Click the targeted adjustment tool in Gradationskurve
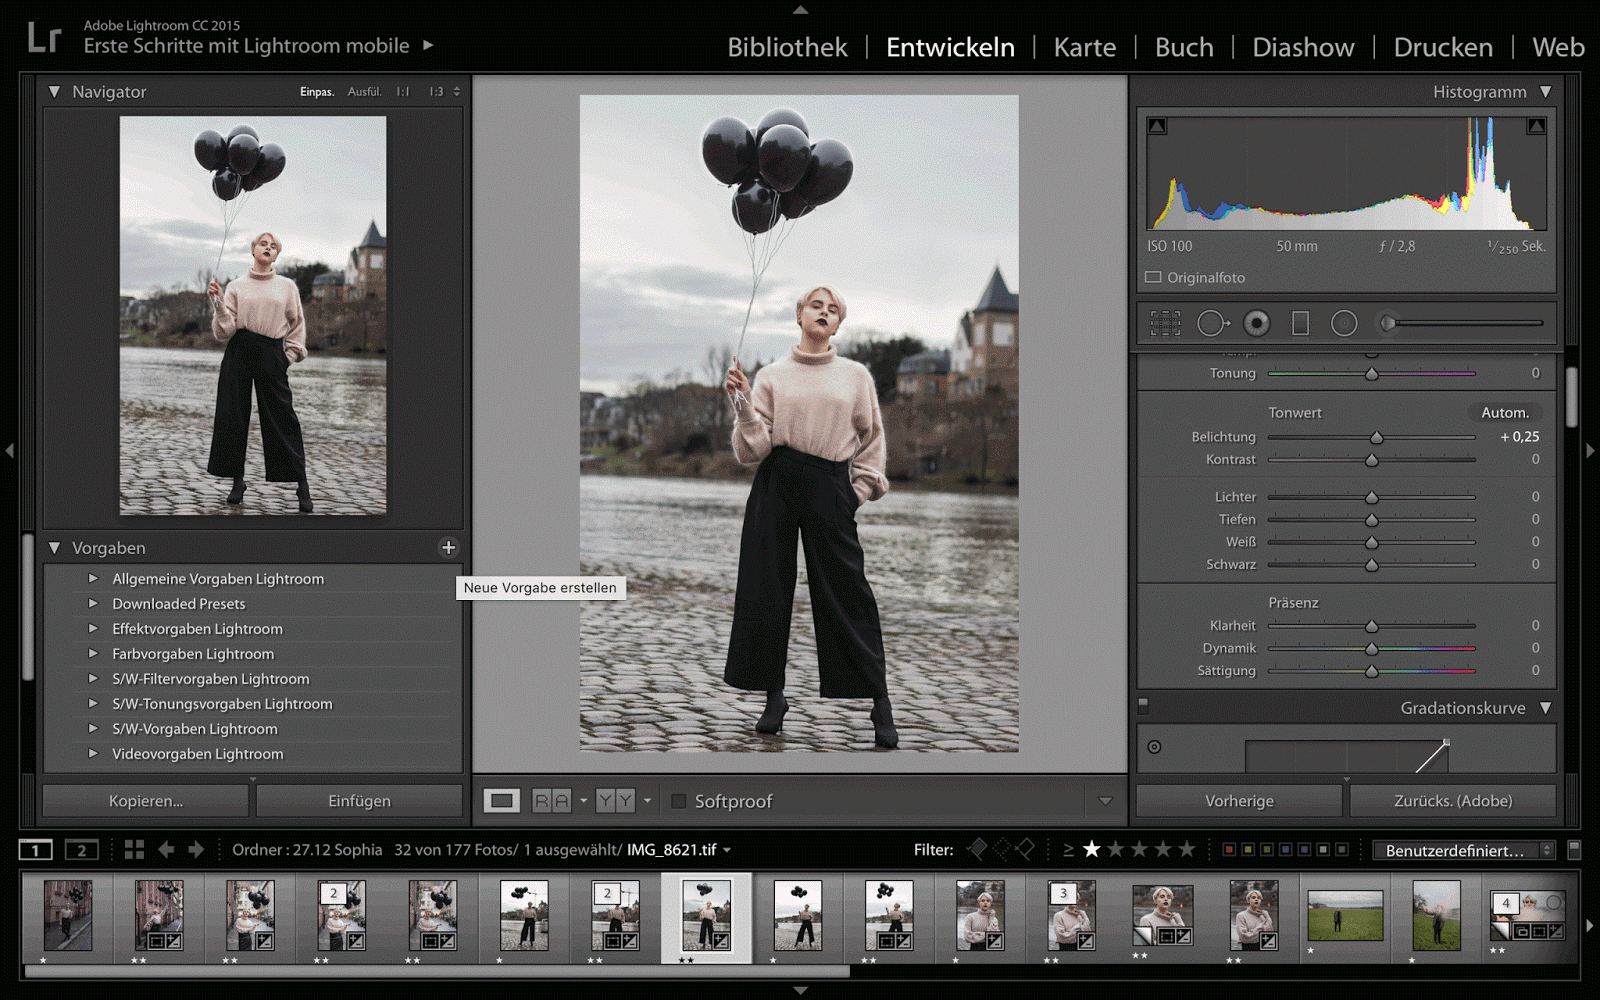Image resolution: width=1600 pixels, height=1000 pixels. pos(1154,747)
